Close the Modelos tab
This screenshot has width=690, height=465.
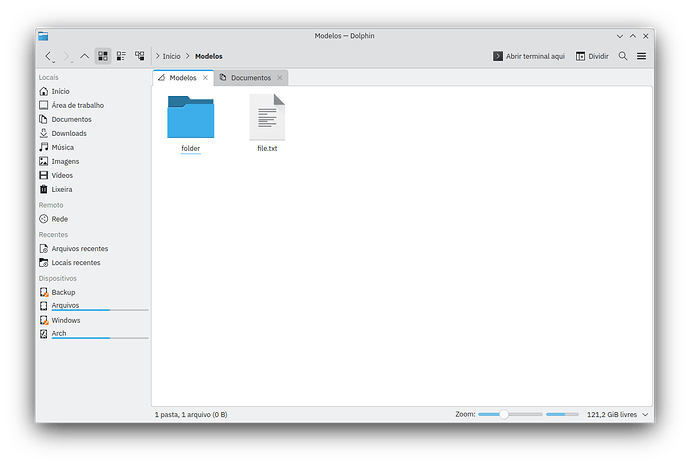[x=205, y=78]
